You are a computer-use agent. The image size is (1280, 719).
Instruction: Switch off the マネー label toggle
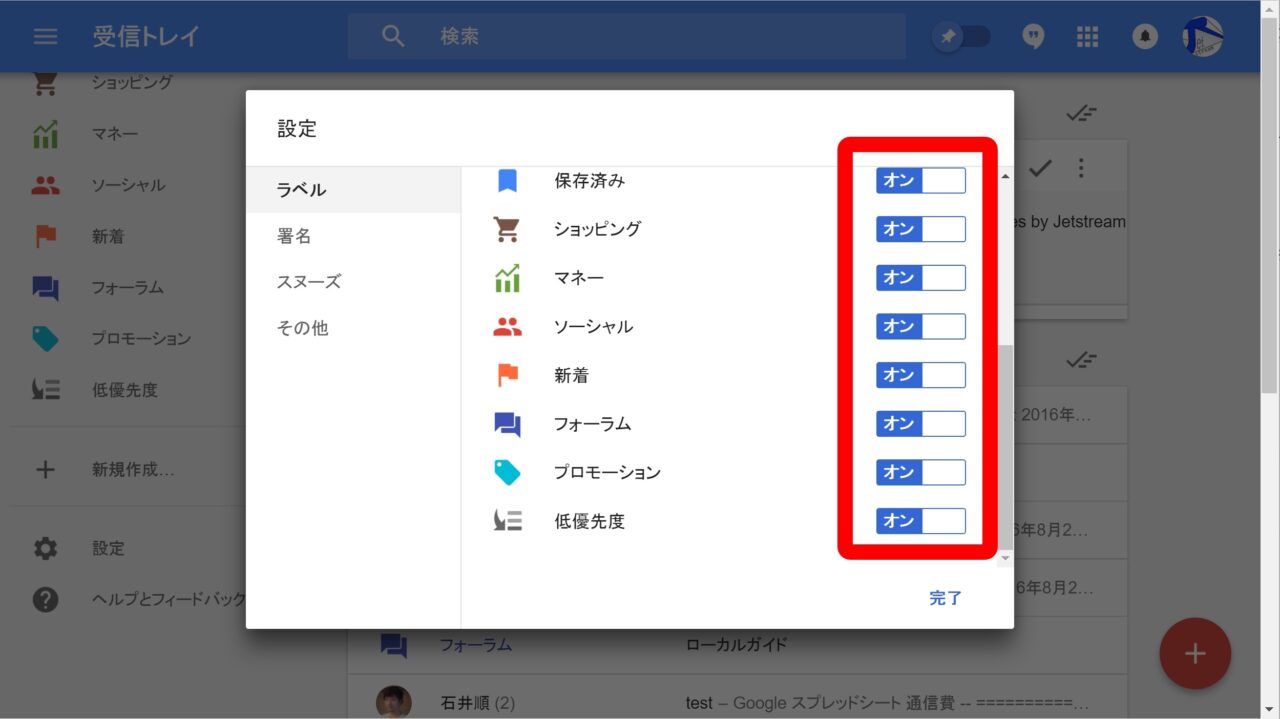coord(920,278)
